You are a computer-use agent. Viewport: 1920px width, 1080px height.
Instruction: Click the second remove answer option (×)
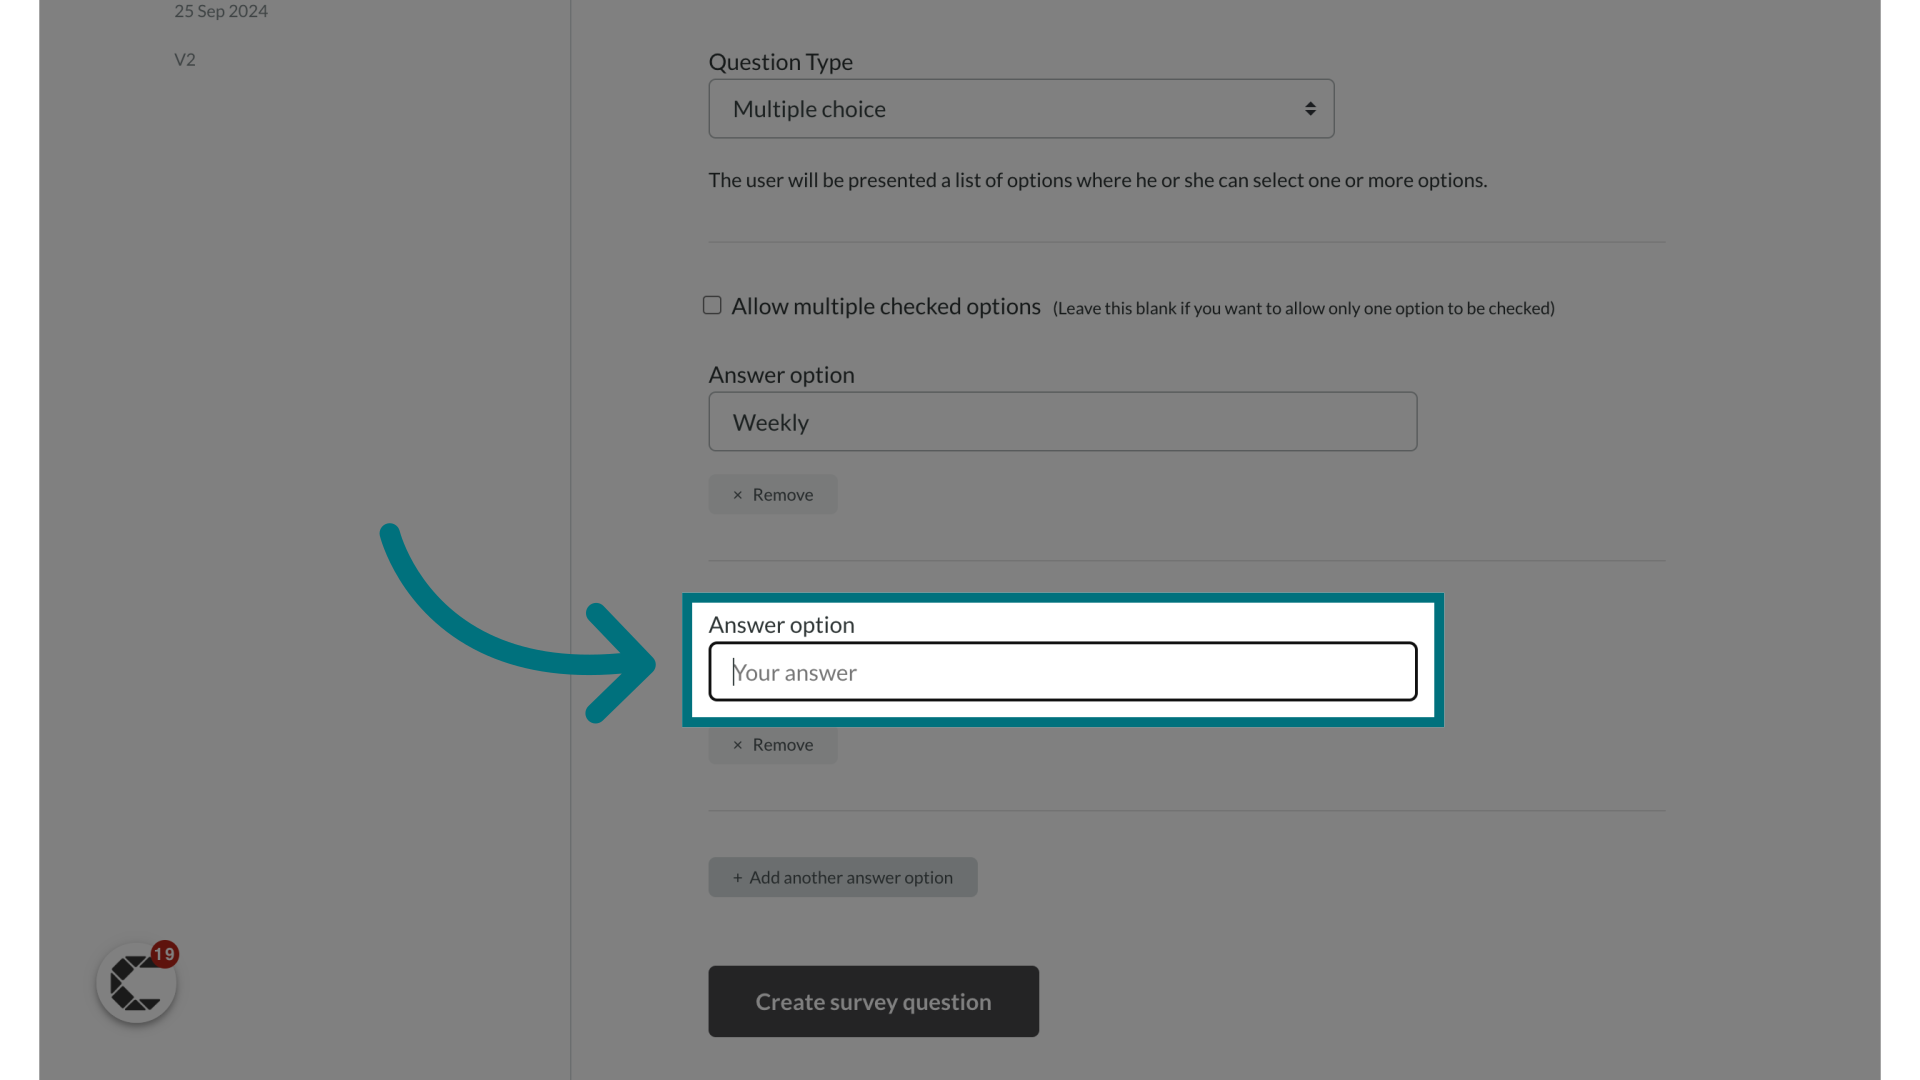(x=773, y=744)
